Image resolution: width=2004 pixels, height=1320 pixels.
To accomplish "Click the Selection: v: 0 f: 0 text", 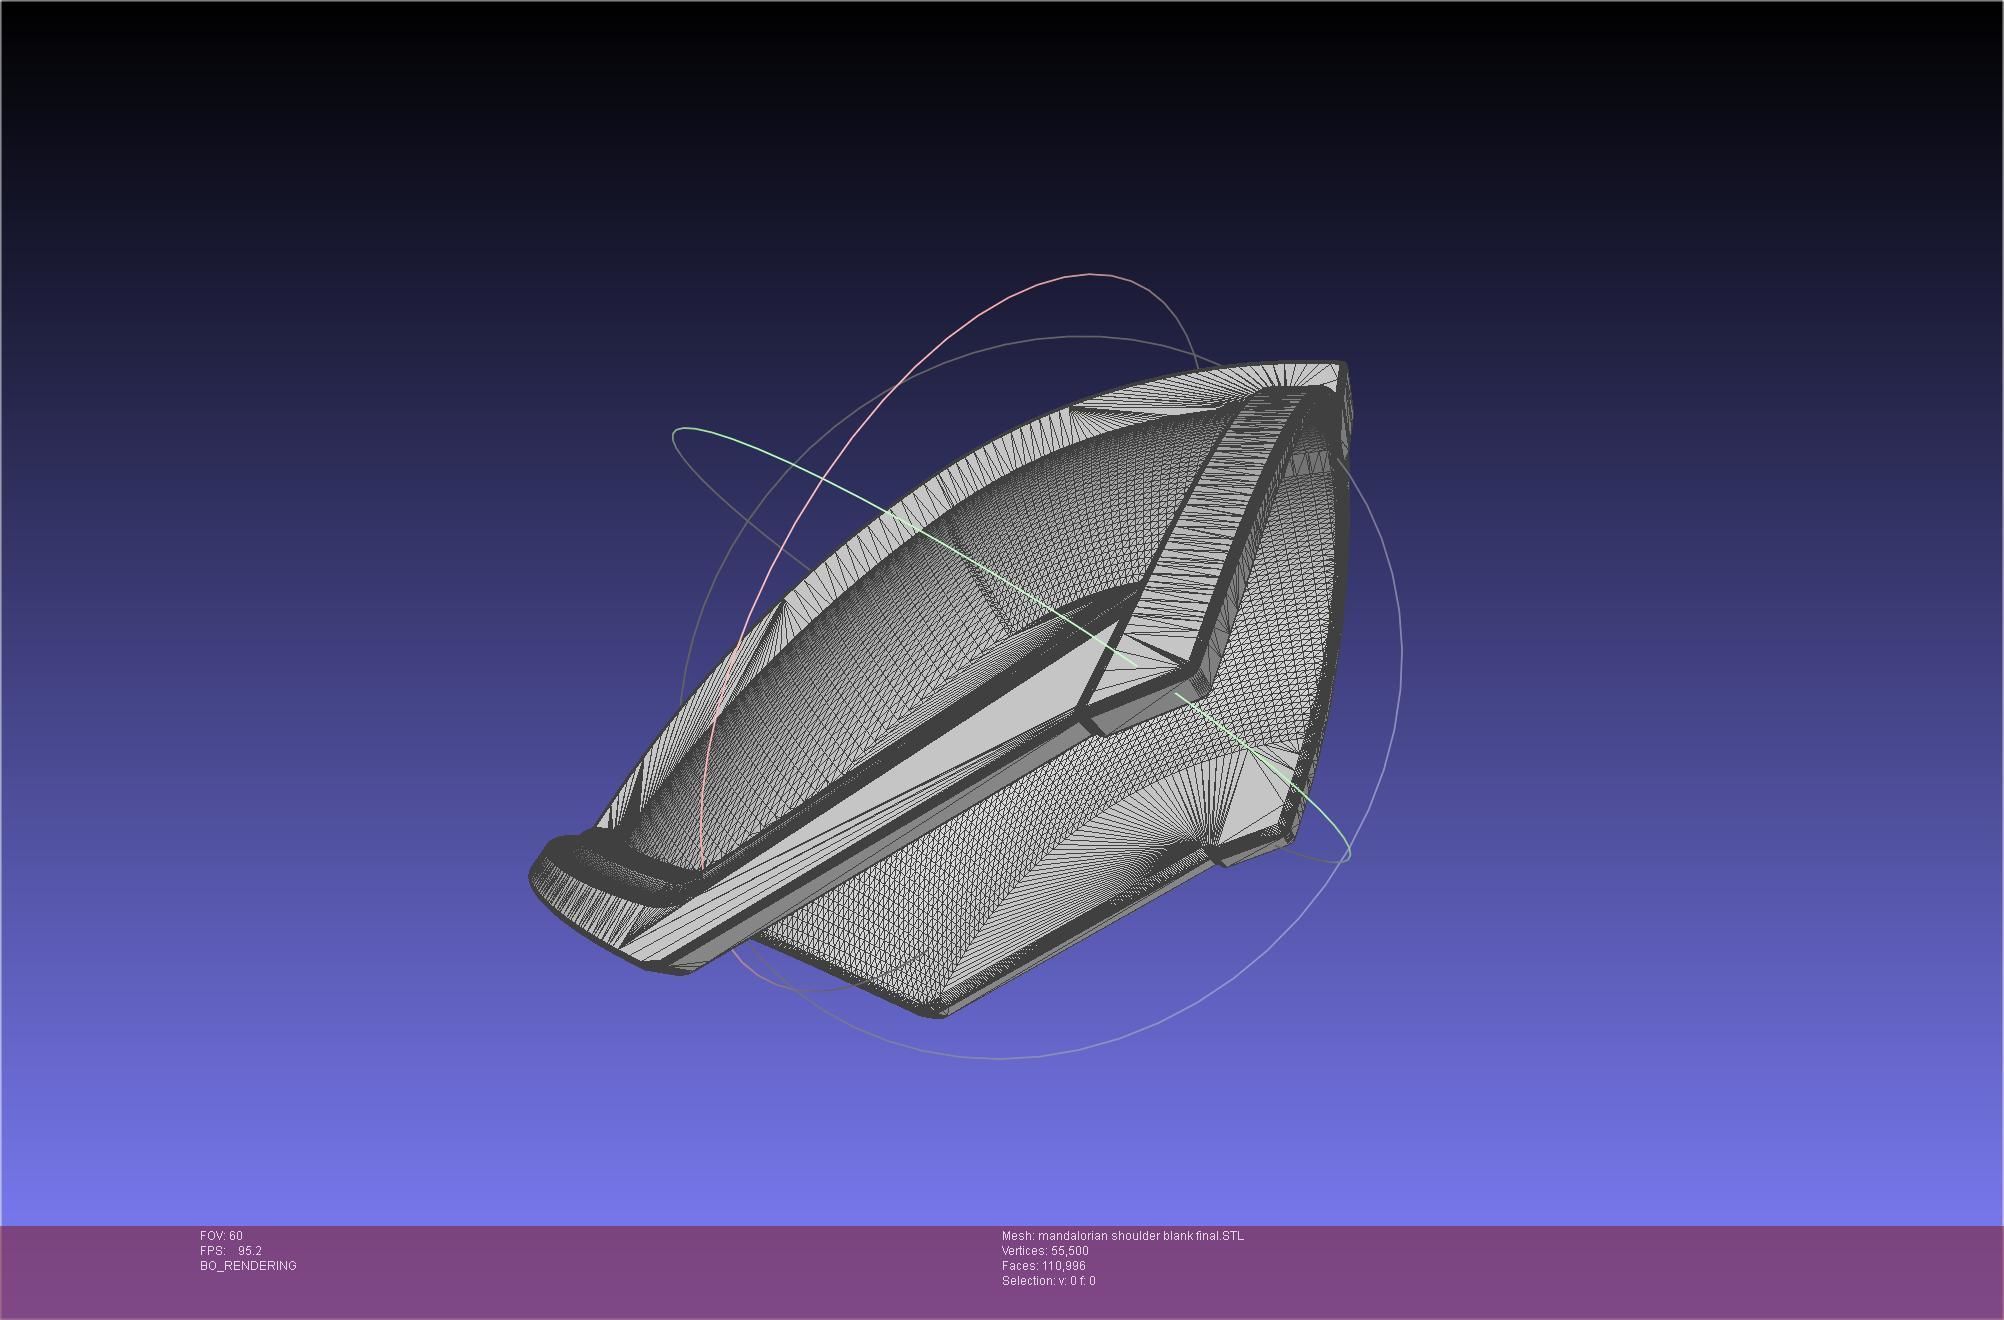I will [1049, 1281].
